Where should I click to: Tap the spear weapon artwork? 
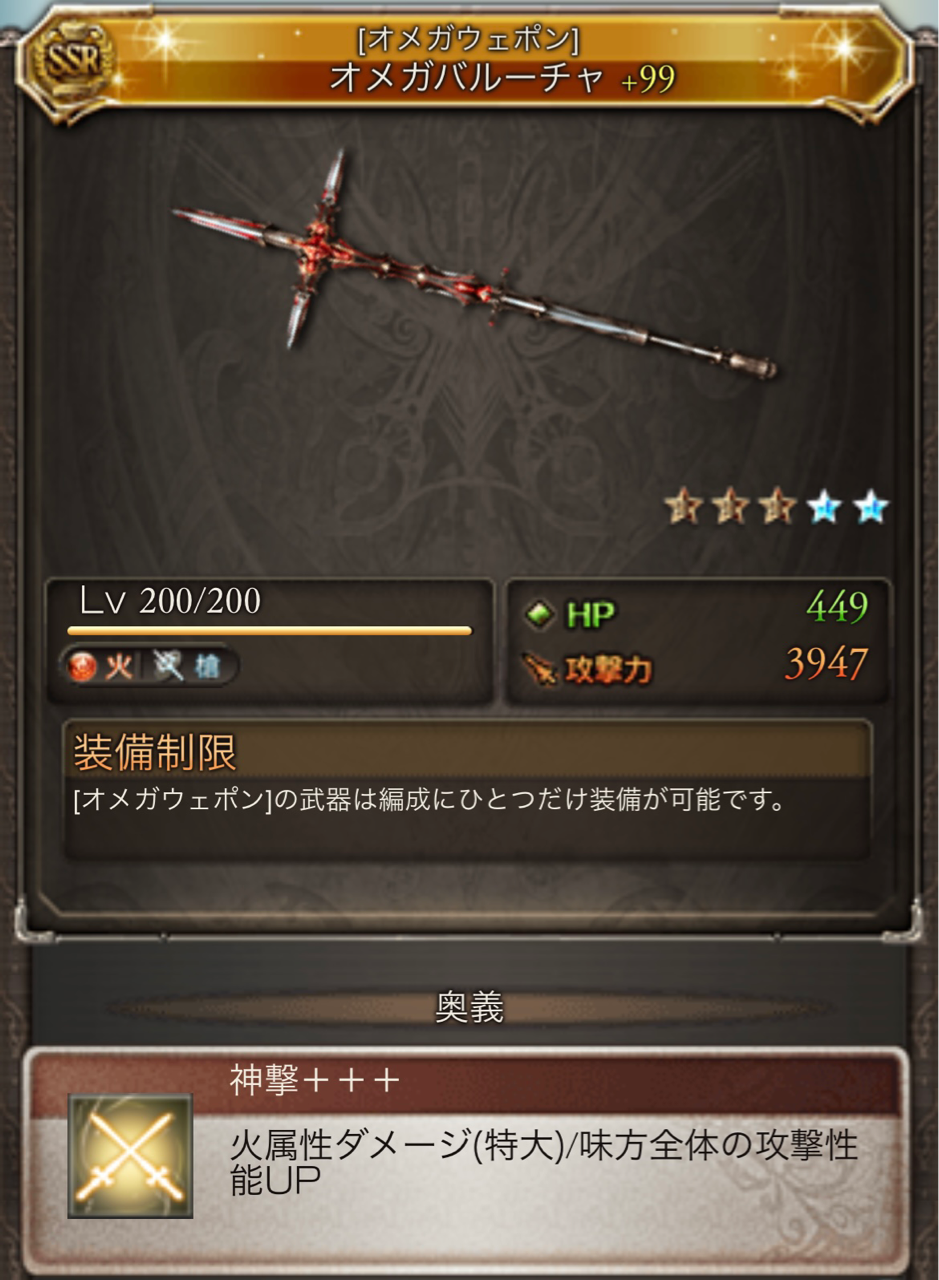(x=474, y=265)
